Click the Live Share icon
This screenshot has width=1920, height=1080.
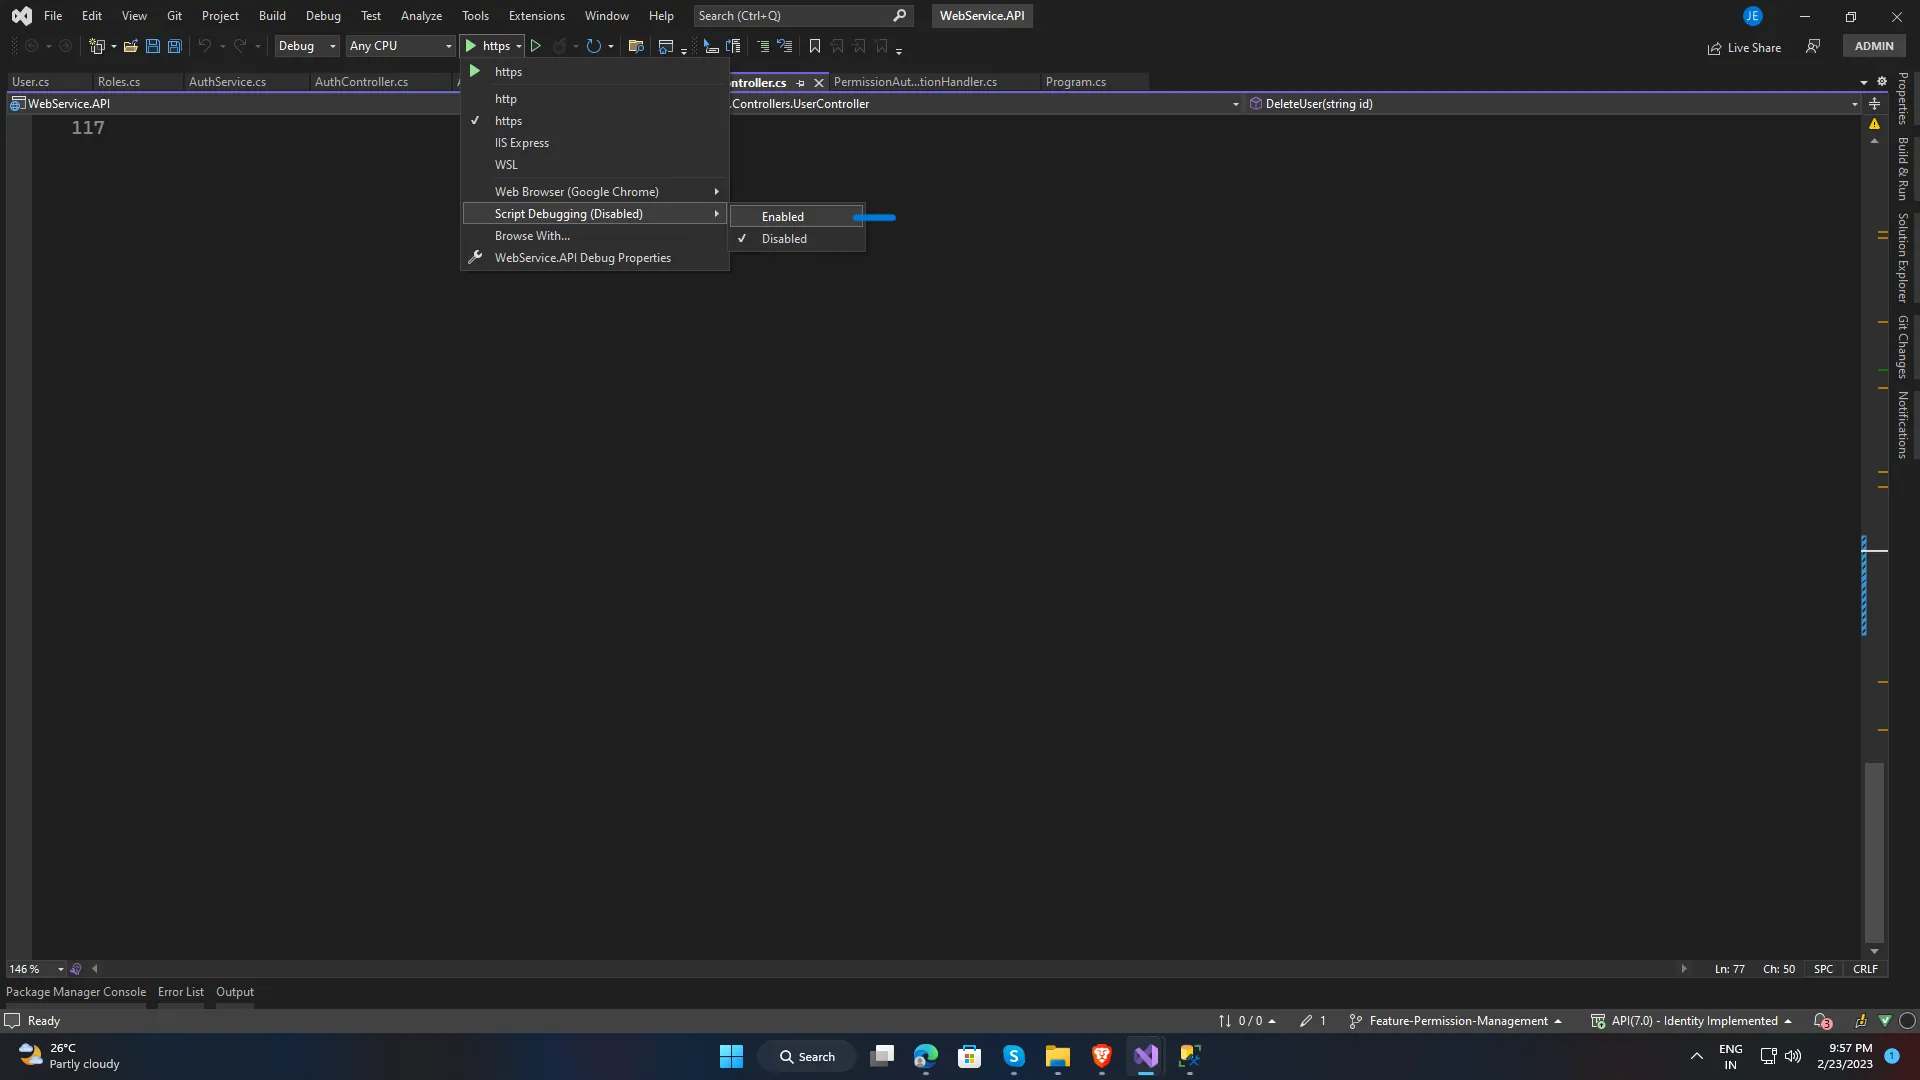point(1714,48)
